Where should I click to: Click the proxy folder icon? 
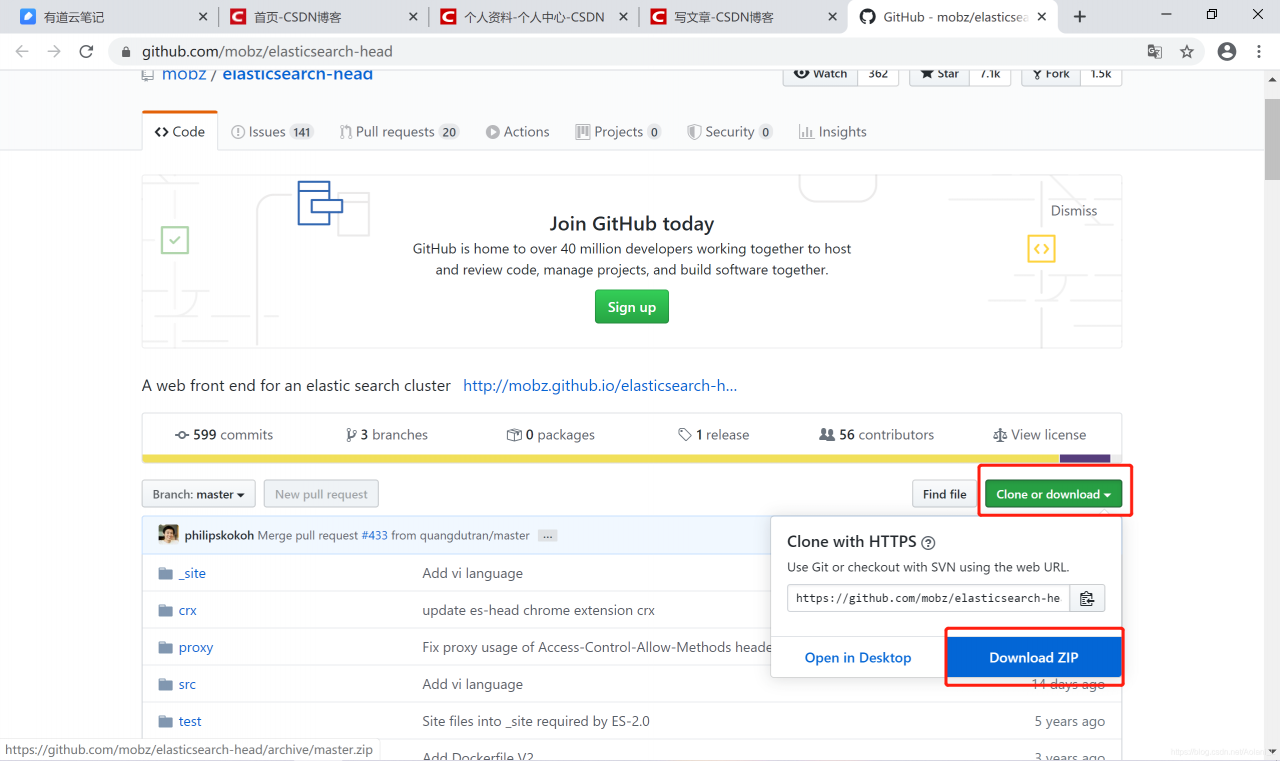(x=166, y=647)
